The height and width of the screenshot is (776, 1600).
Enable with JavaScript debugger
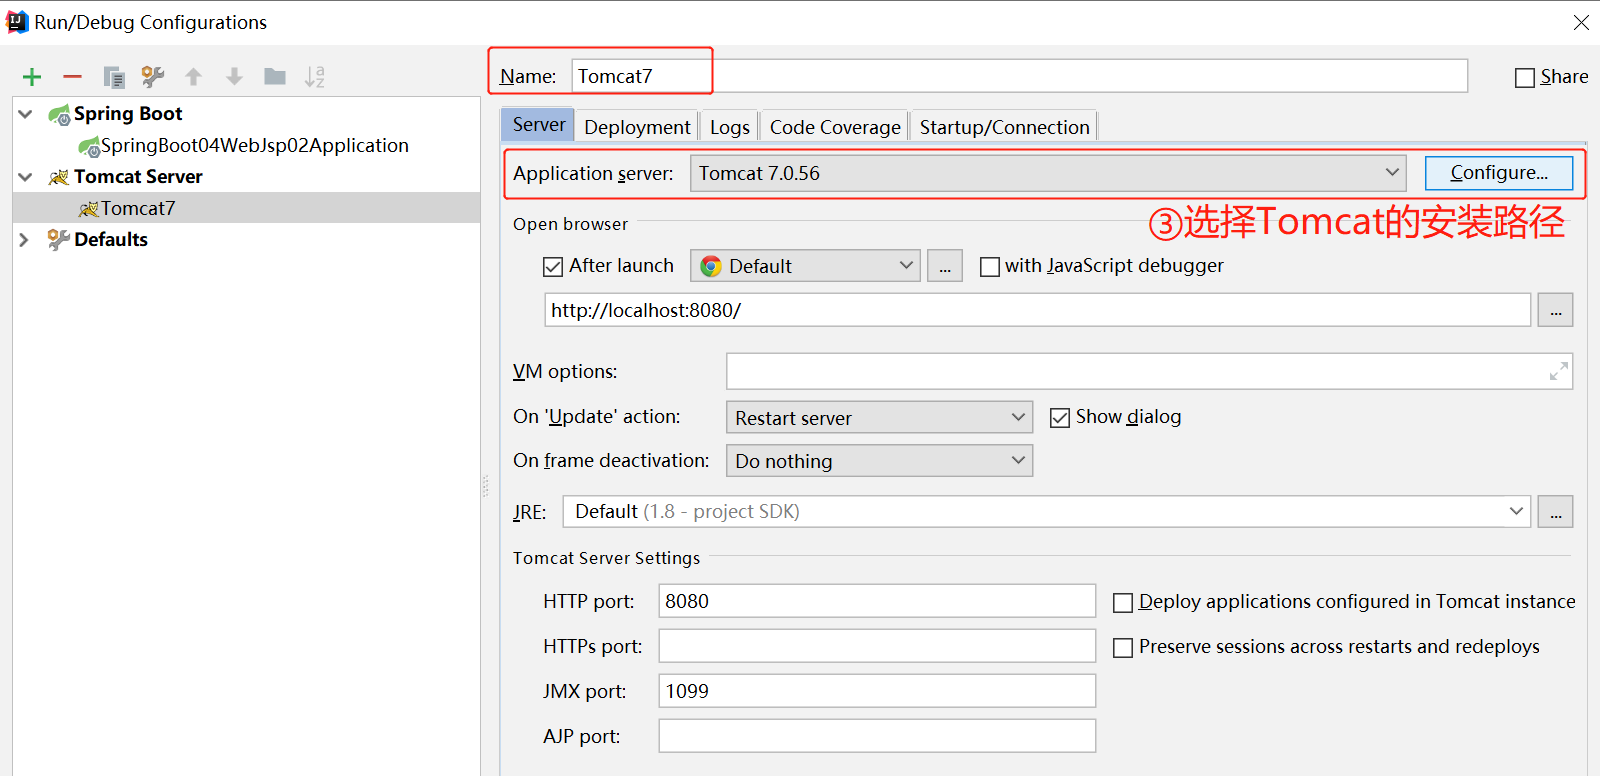pyautogui.click(x=990, y=267)
